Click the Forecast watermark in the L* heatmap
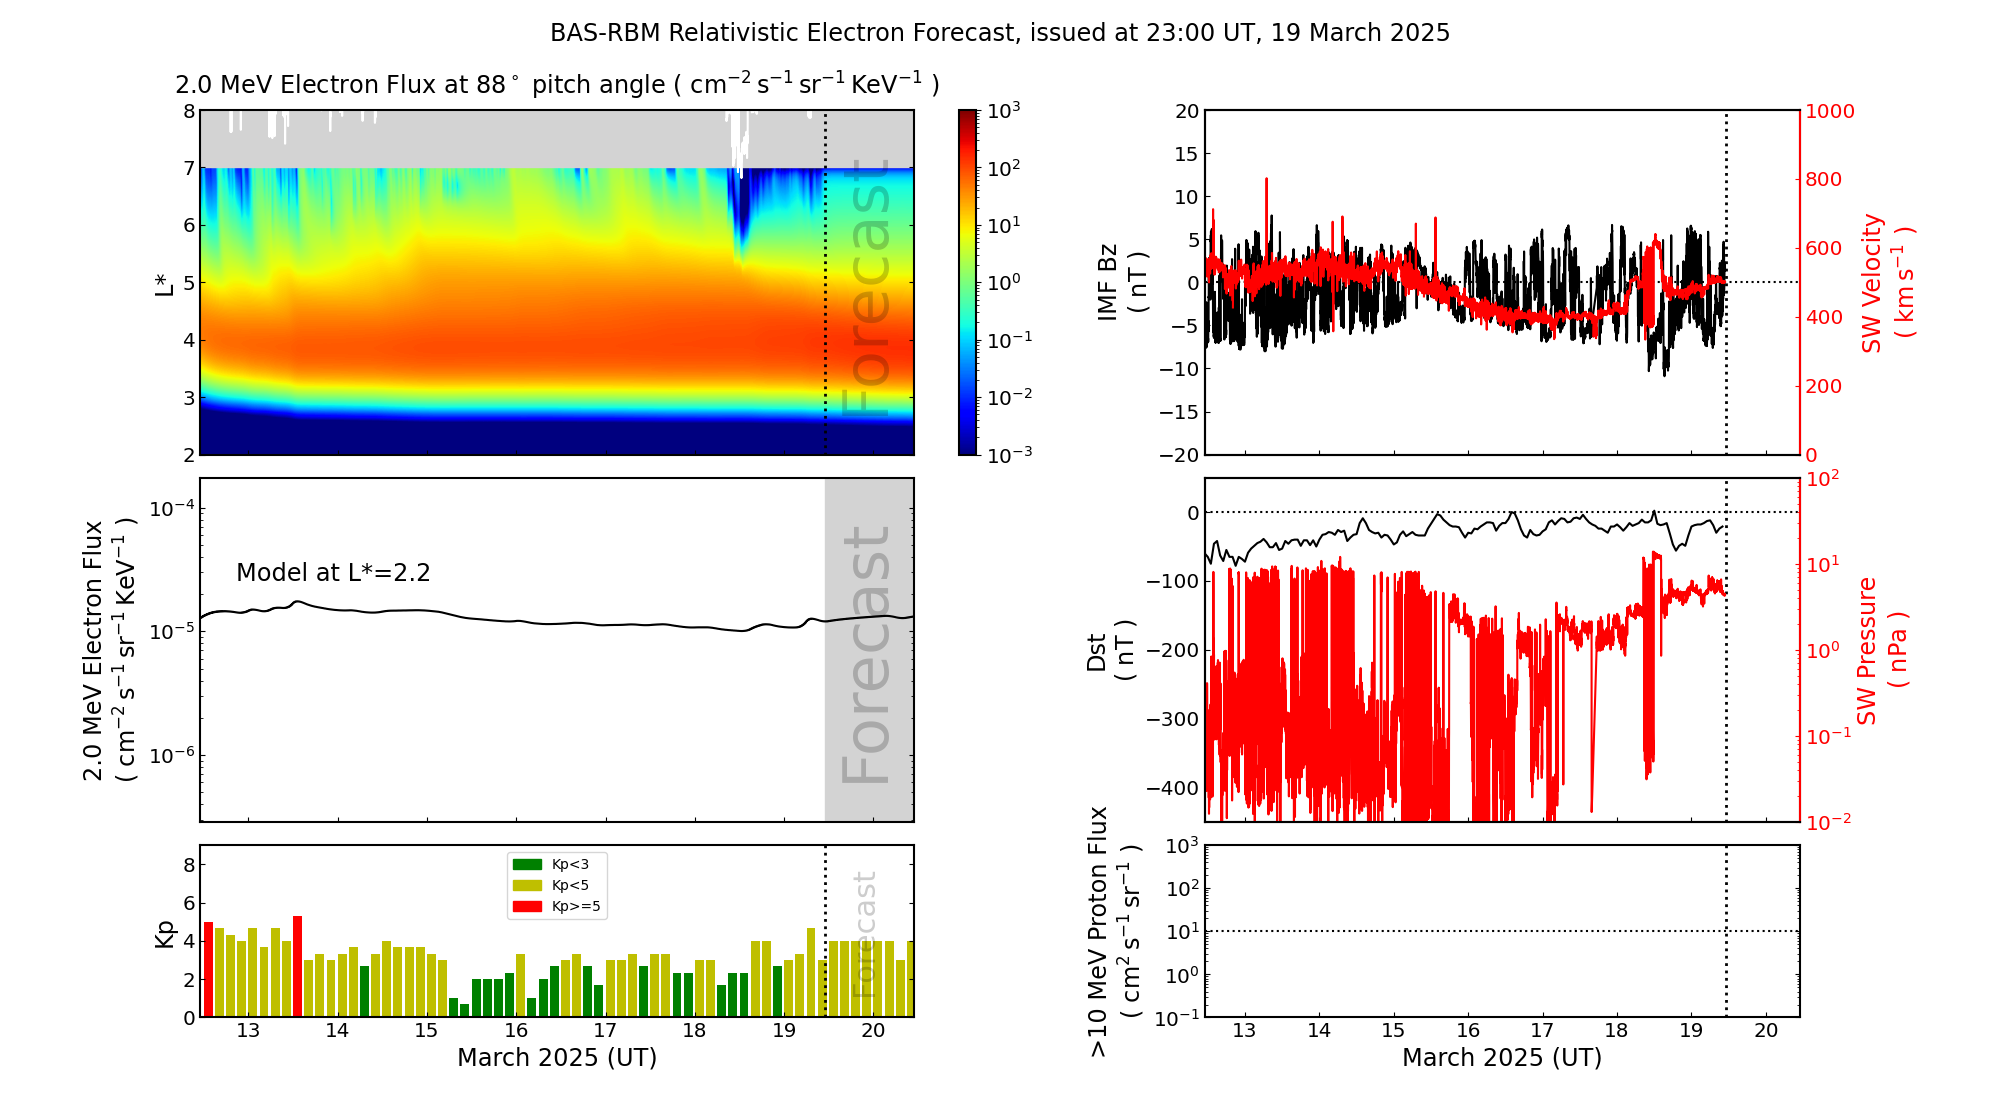Image resolution: width=2000 pixels, height=1100 pixels. coord(866,290)
